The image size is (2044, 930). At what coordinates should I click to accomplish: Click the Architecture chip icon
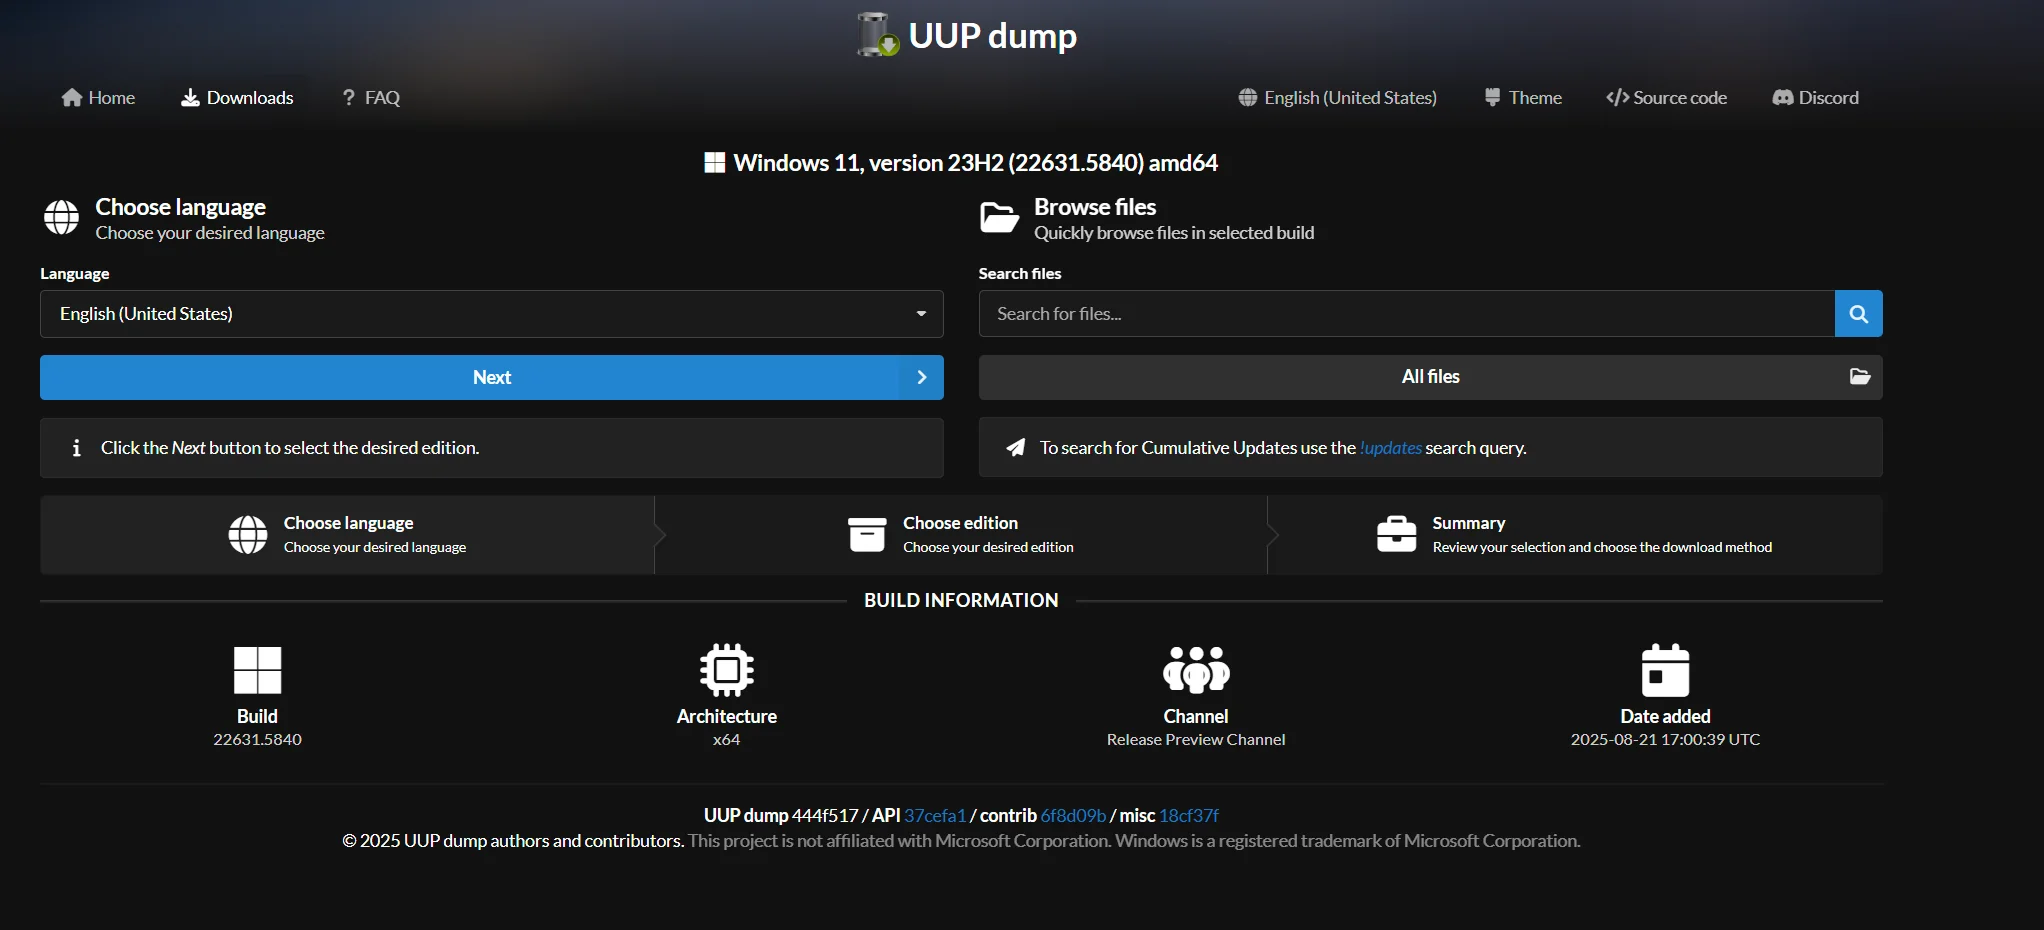point(727,670)
